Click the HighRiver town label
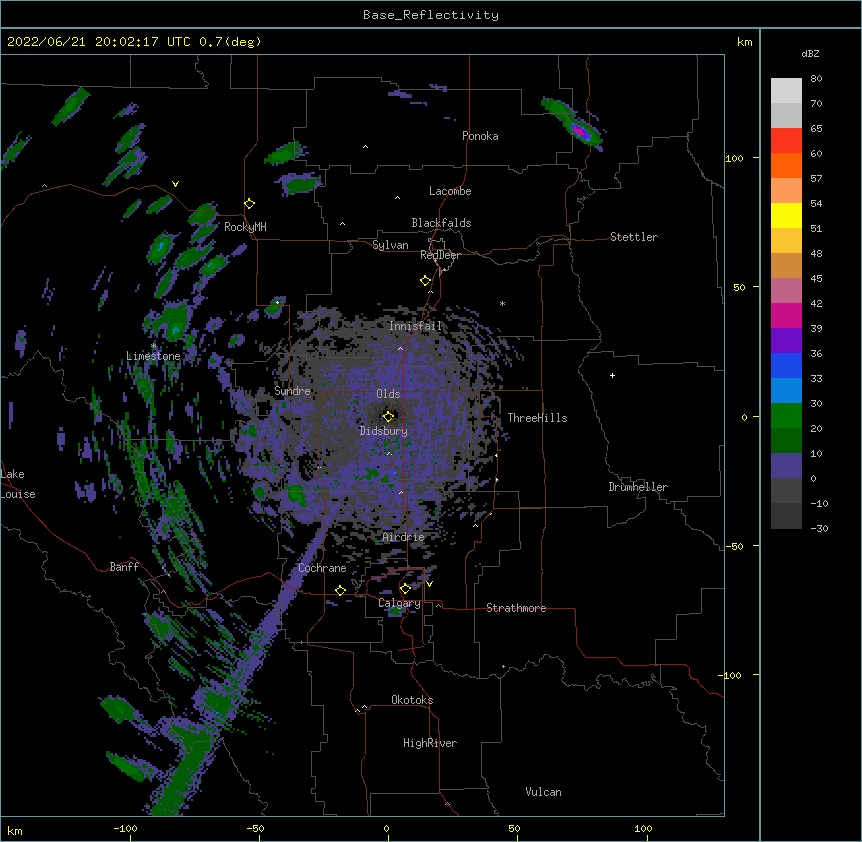The image size is (862, 842). 430,743
